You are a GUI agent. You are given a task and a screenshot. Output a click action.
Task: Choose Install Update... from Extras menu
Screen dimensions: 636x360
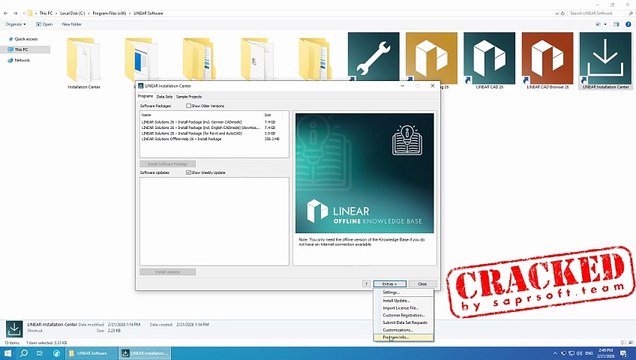(x=404, y=301)
